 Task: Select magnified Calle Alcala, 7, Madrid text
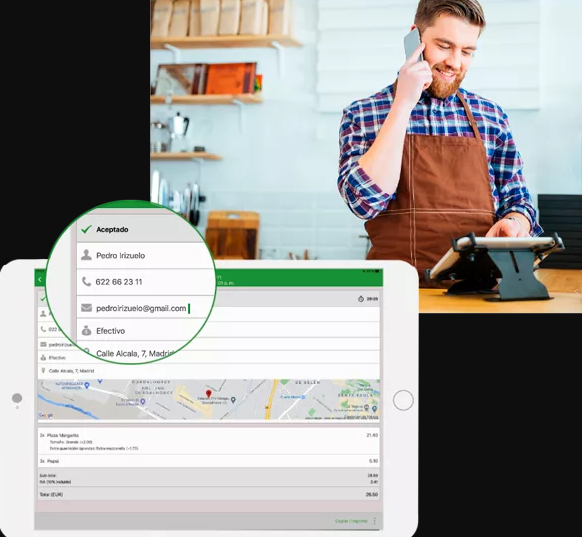tap(134, 353)
